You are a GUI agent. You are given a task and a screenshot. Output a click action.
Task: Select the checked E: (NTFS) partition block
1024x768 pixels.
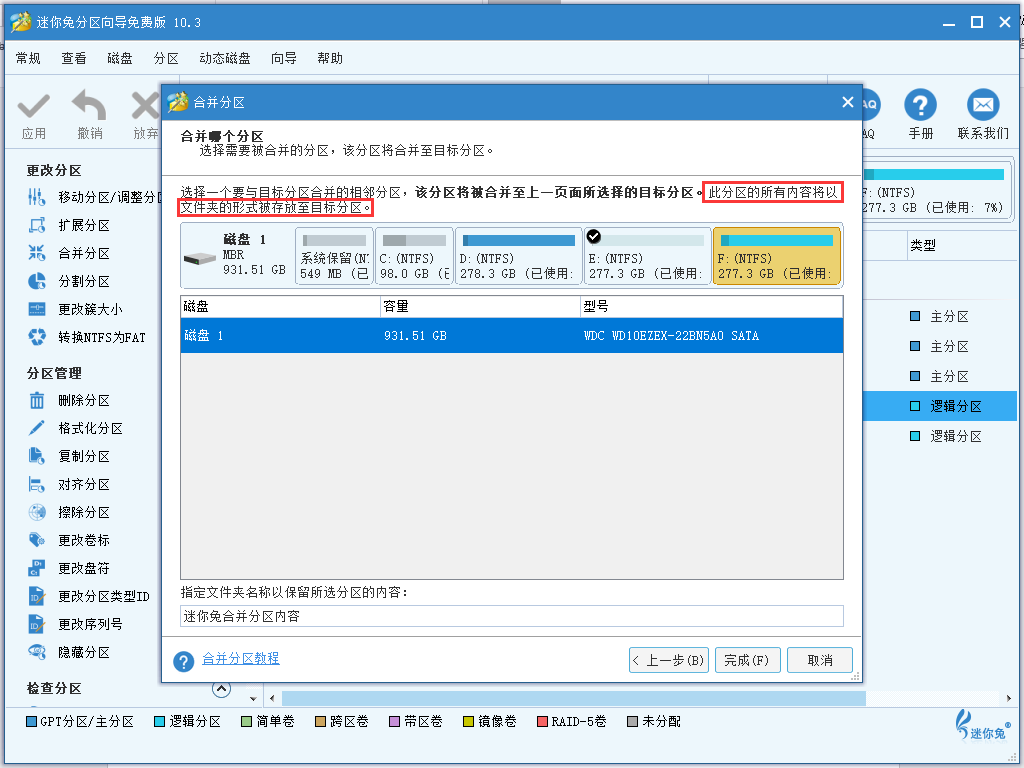[x=647, y=257]
